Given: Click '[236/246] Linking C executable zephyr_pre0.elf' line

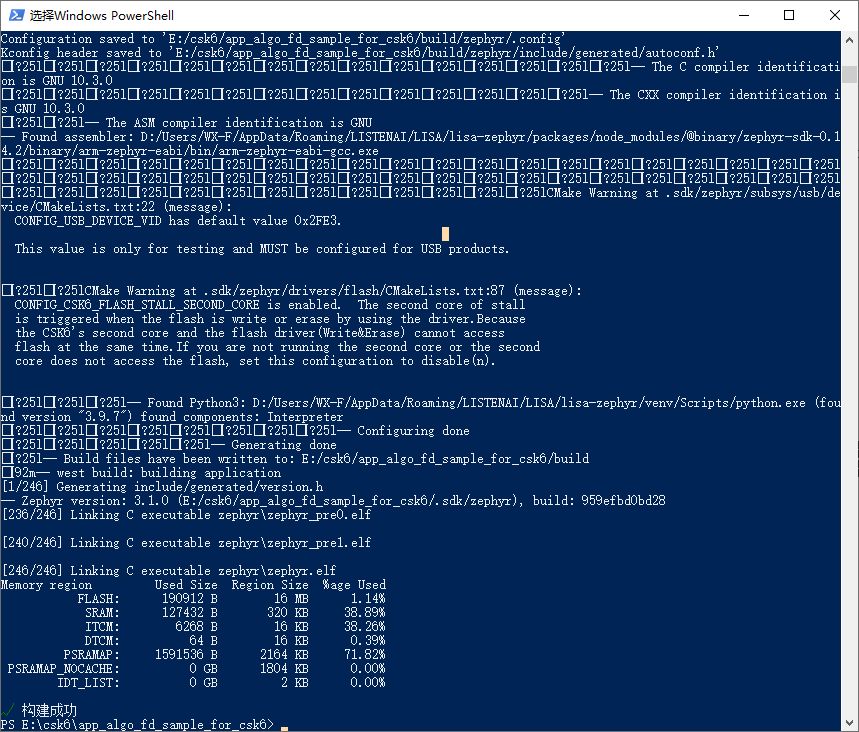Looking at the screenshot, I should [x=187, y=515].
